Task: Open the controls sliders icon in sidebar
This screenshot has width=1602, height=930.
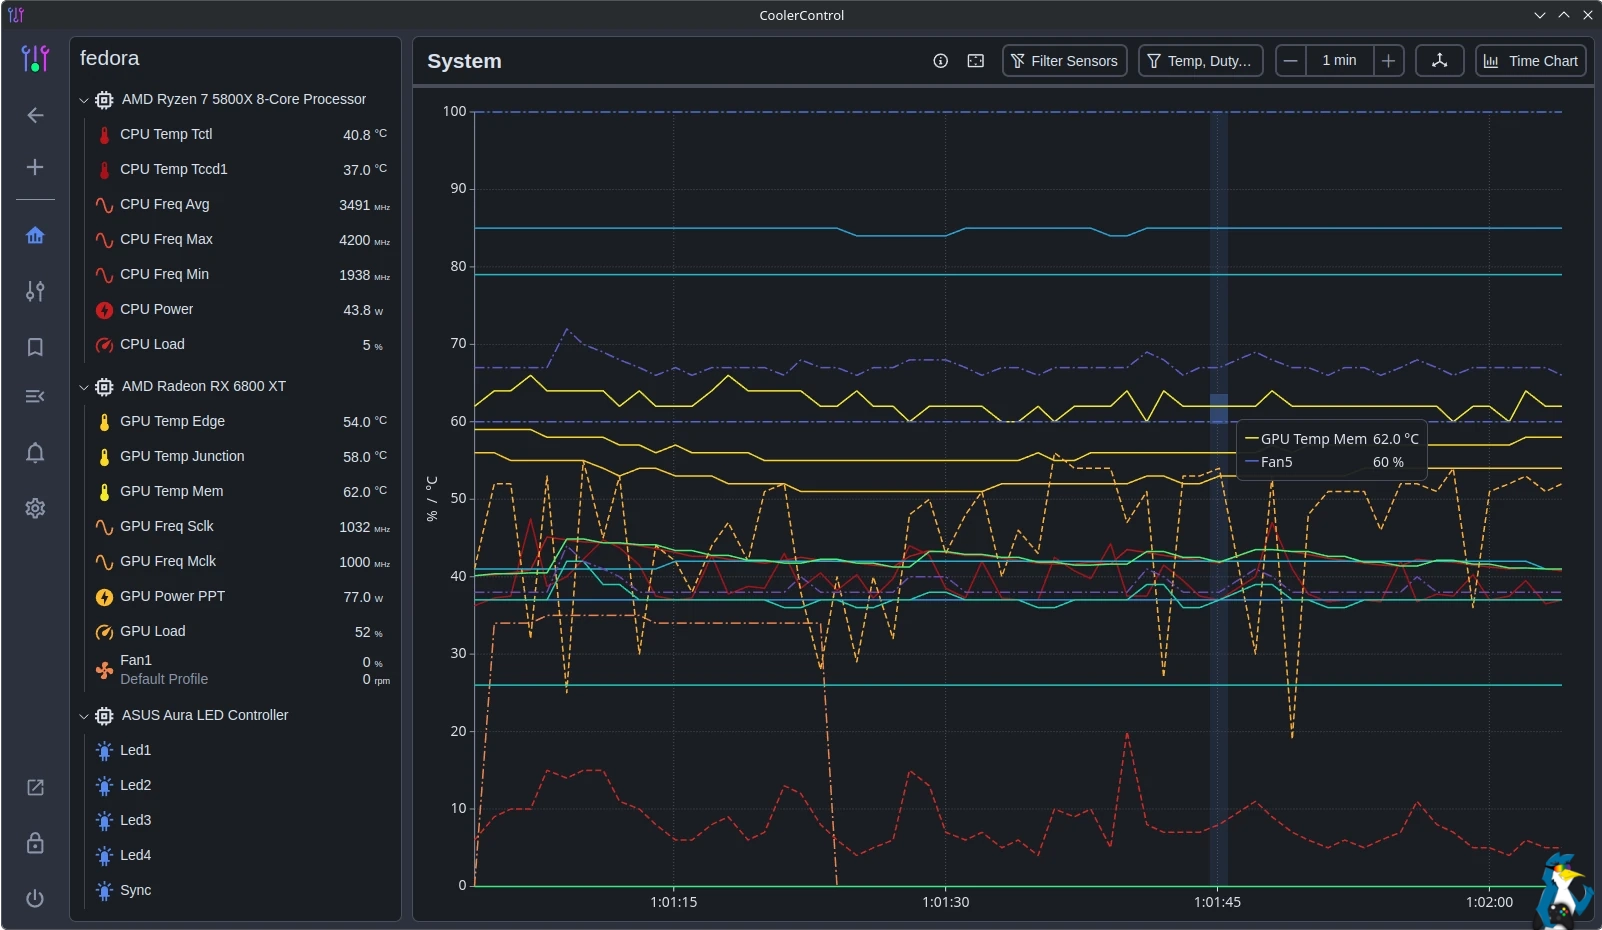Action: [35, 291]
